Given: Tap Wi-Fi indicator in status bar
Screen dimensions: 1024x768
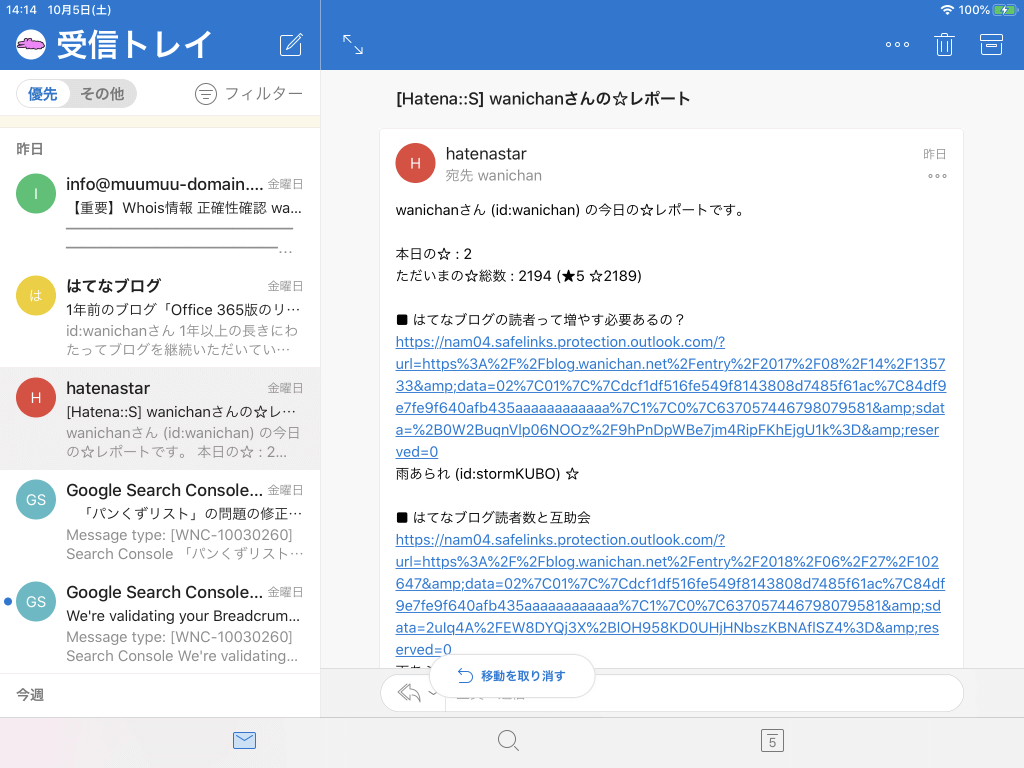Looking at the screenshot, I should click(x=947, y=10).
